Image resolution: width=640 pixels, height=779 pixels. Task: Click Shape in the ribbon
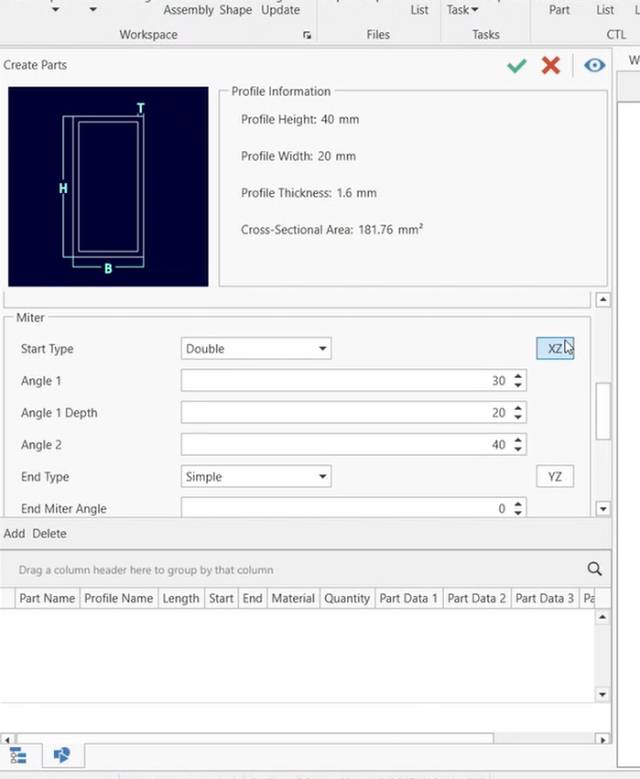pos(236,9)
